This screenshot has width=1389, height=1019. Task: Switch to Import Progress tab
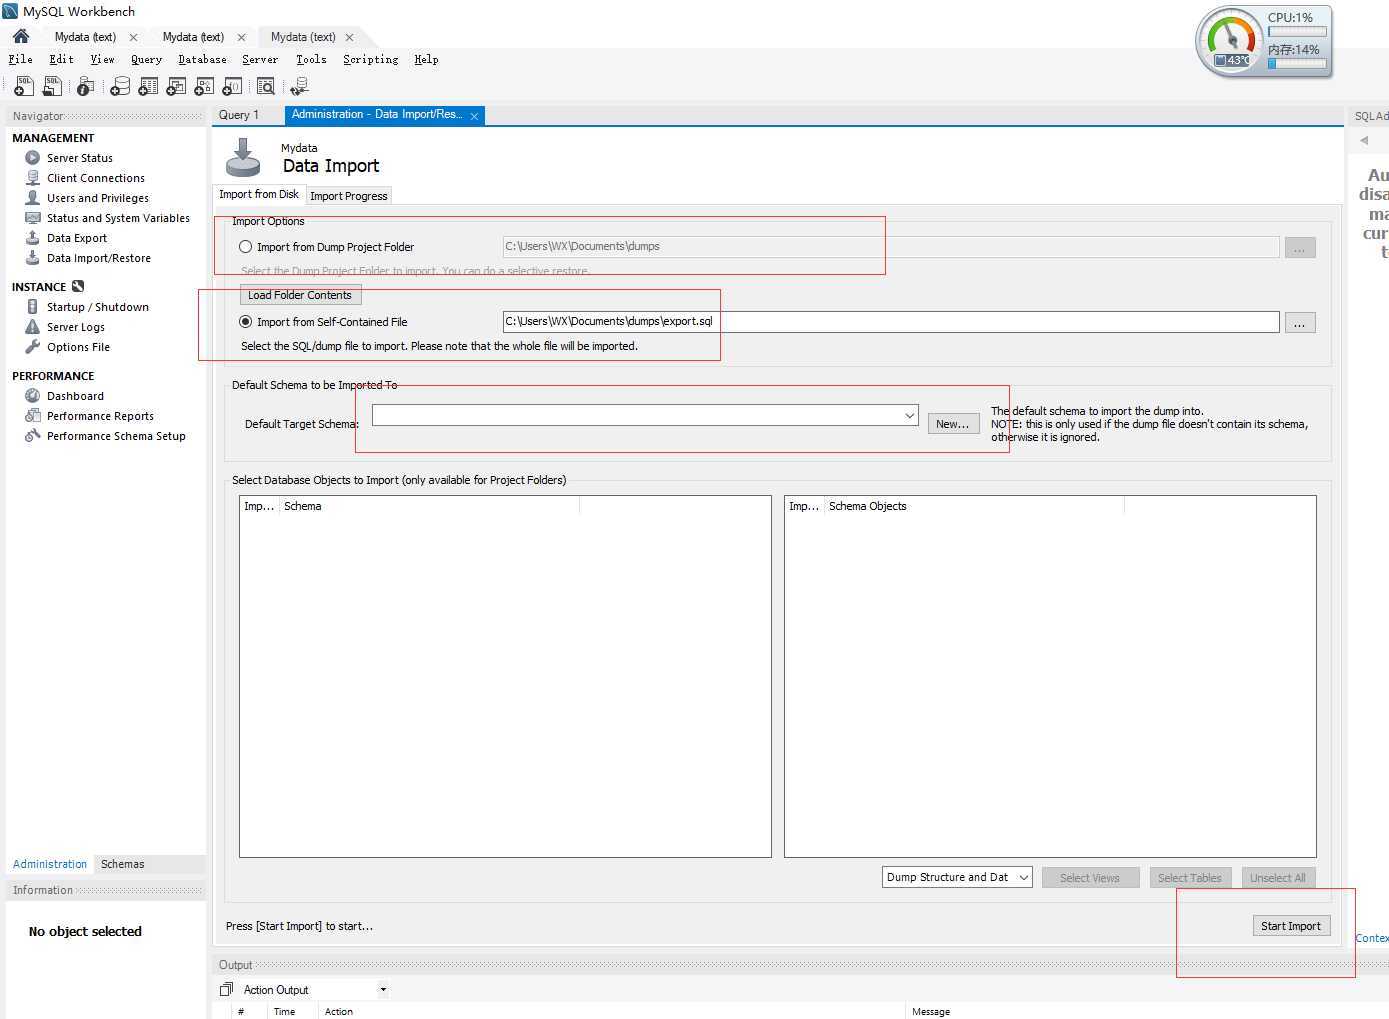point(349,196)
